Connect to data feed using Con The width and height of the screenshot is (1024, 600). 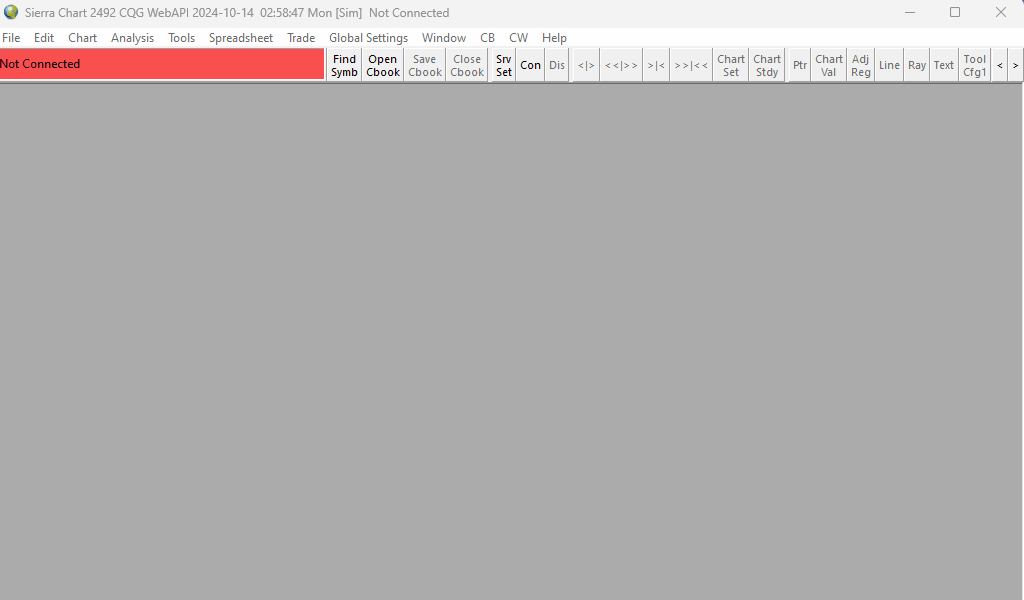(530, 65)
